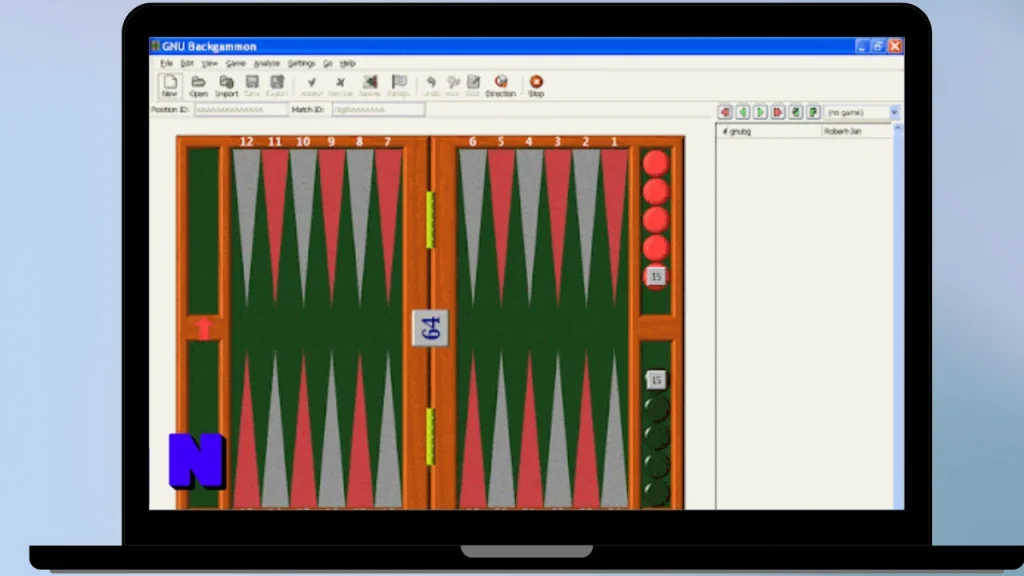Click the Double cube toolbar icon
Screen dimensions: 1024x576
pos(370,86)
